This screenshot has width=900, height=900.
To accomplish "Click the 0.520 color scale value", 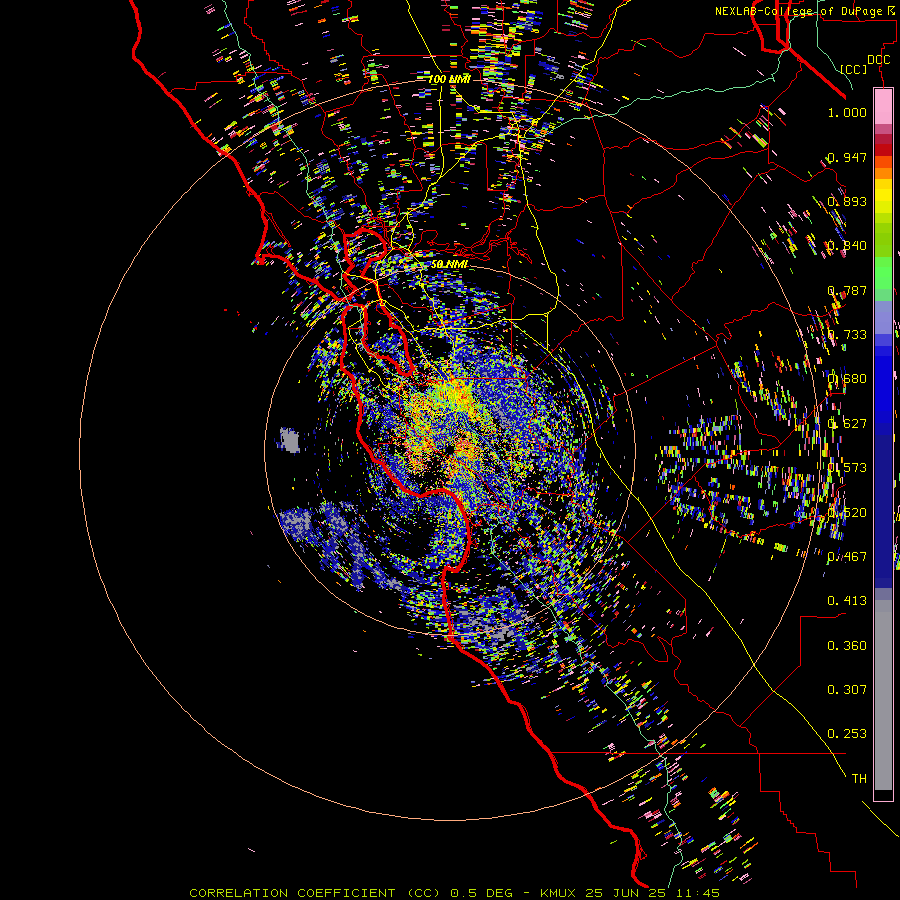I will [847, 512].
